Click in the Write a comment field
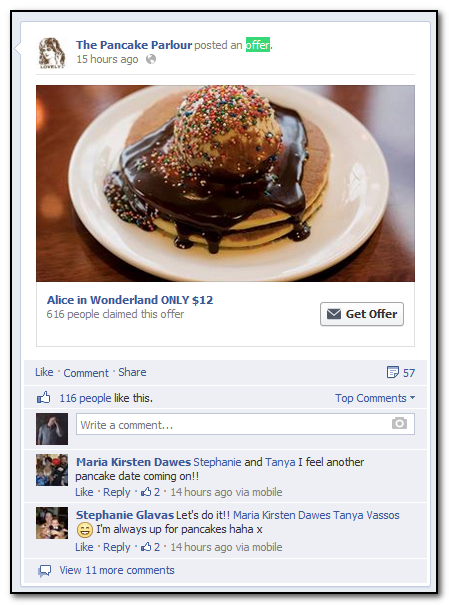Viewport: 449px width, 605px height. (x=245, y=424)
